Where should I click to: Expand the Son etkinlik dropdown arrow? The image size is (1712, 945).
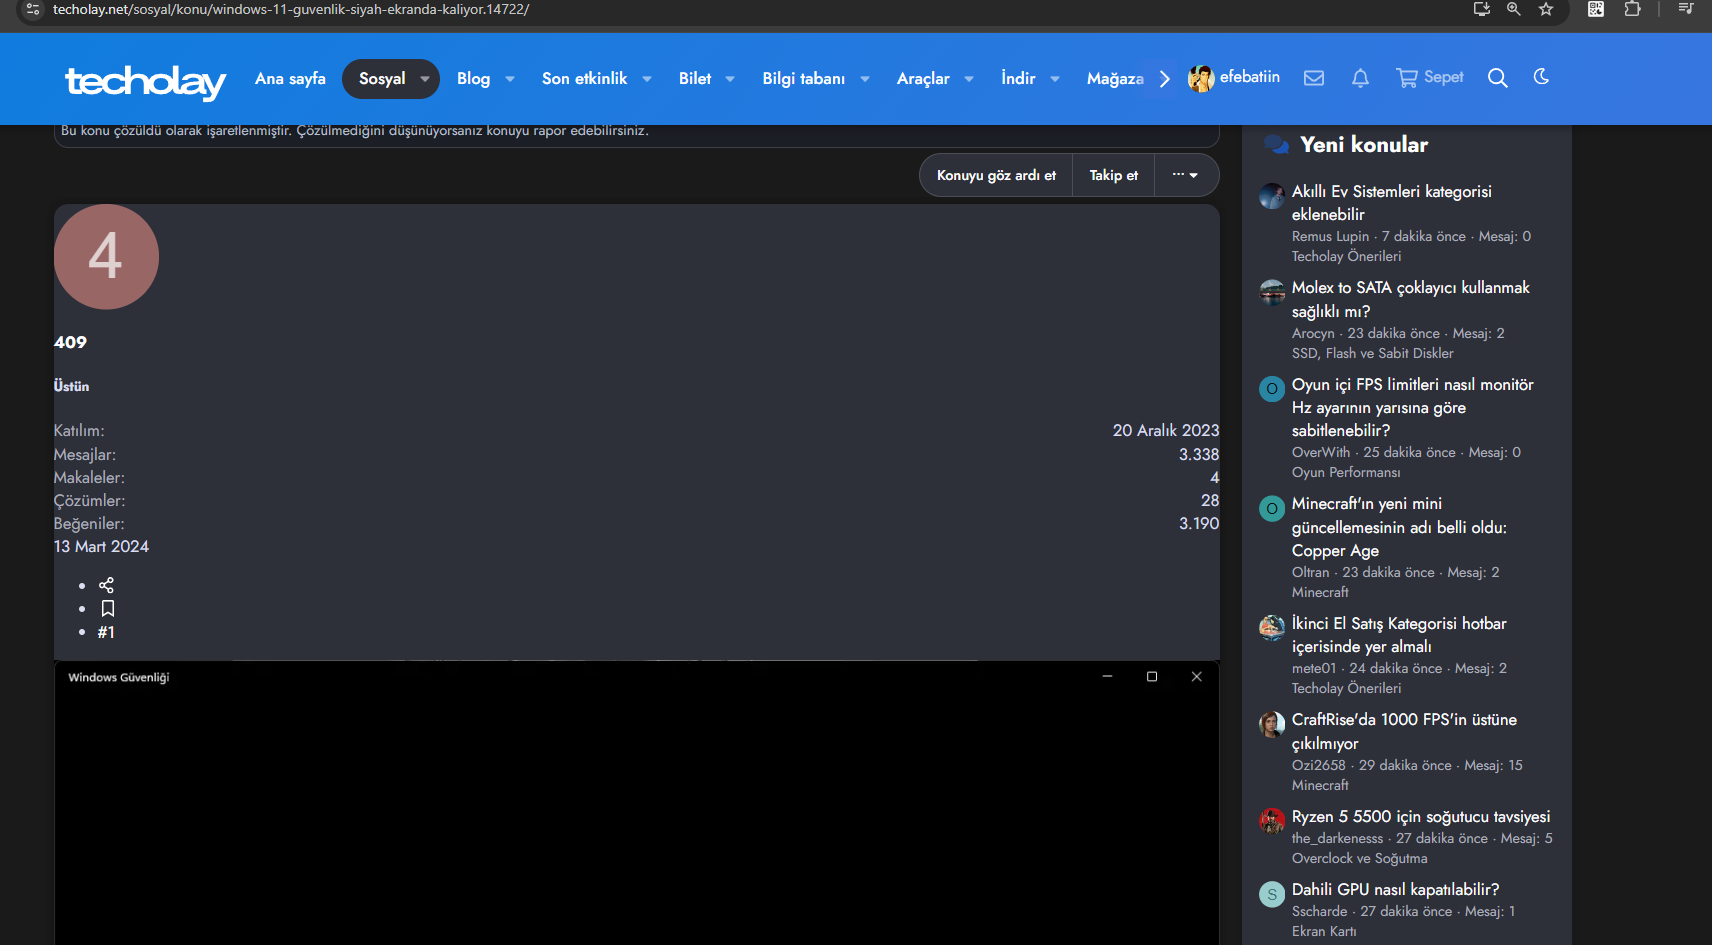click(647, 79)
